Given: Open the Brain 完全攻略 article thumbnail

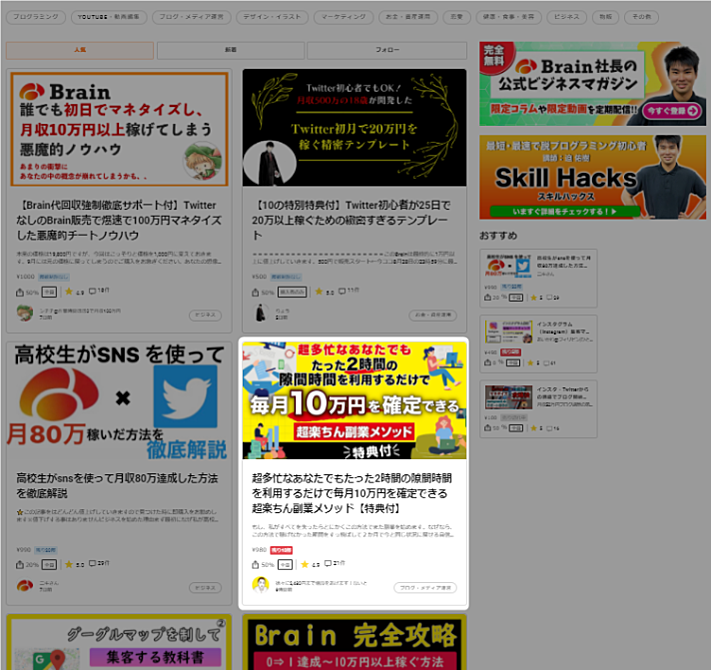Looking at the screenshot, I should click(x=354, y=643).
